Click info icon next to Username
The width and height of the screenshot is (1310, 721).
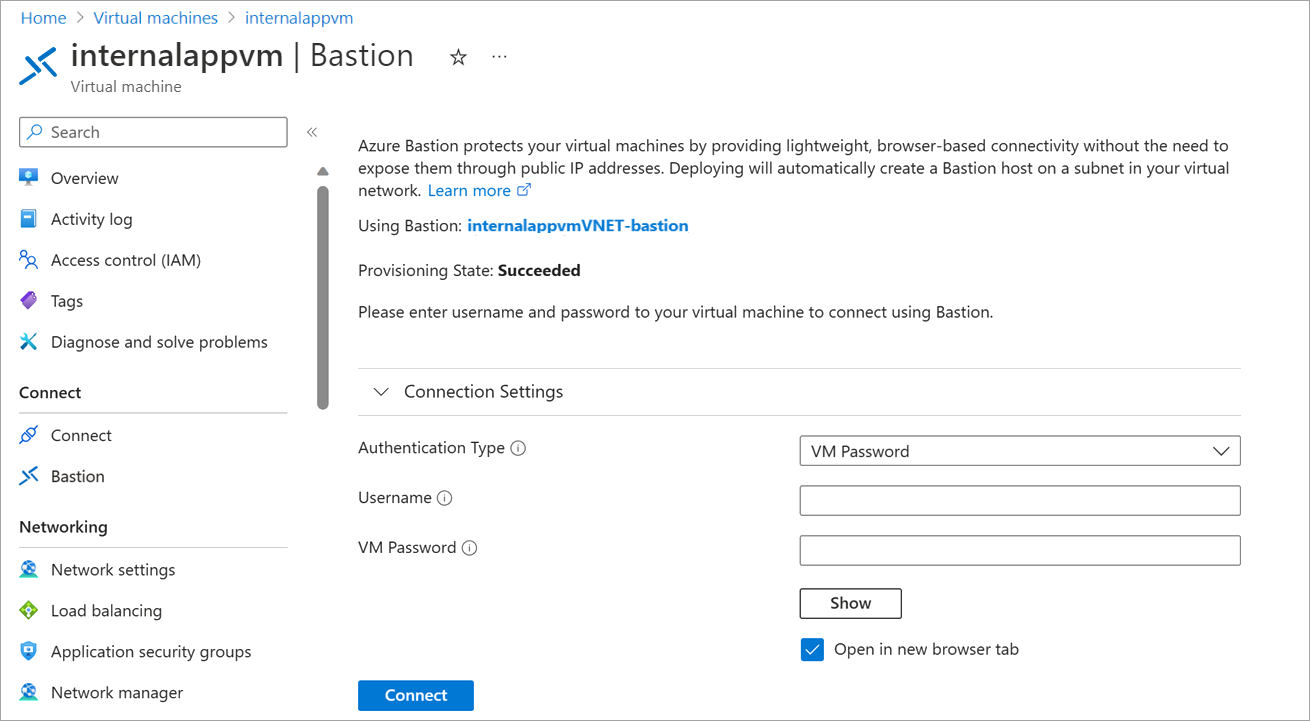pos(445,498)
